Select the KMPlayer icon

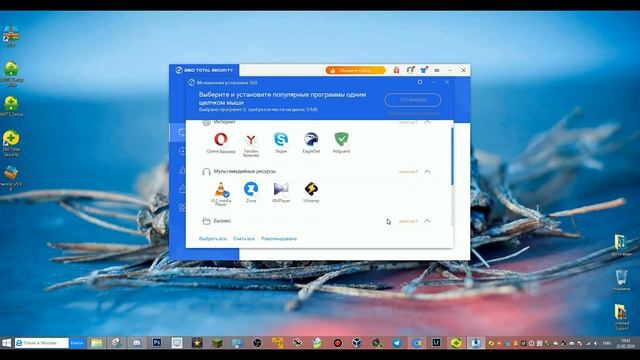(x=281, y=189)
